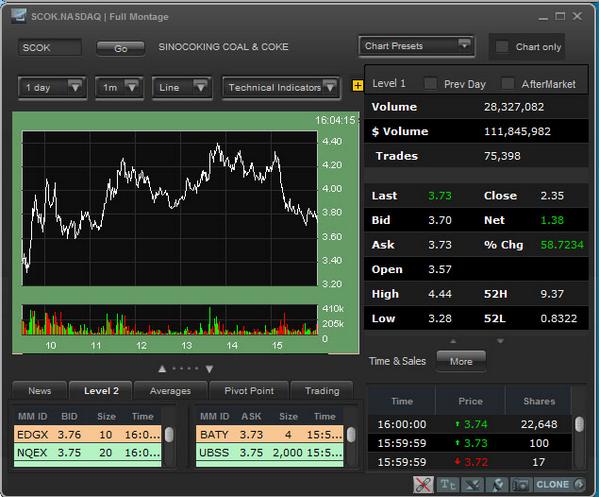Viewport: 599px width, 497px height.
Task: Select the BATY 3.73 ask row
Action: tap(269, 434)
